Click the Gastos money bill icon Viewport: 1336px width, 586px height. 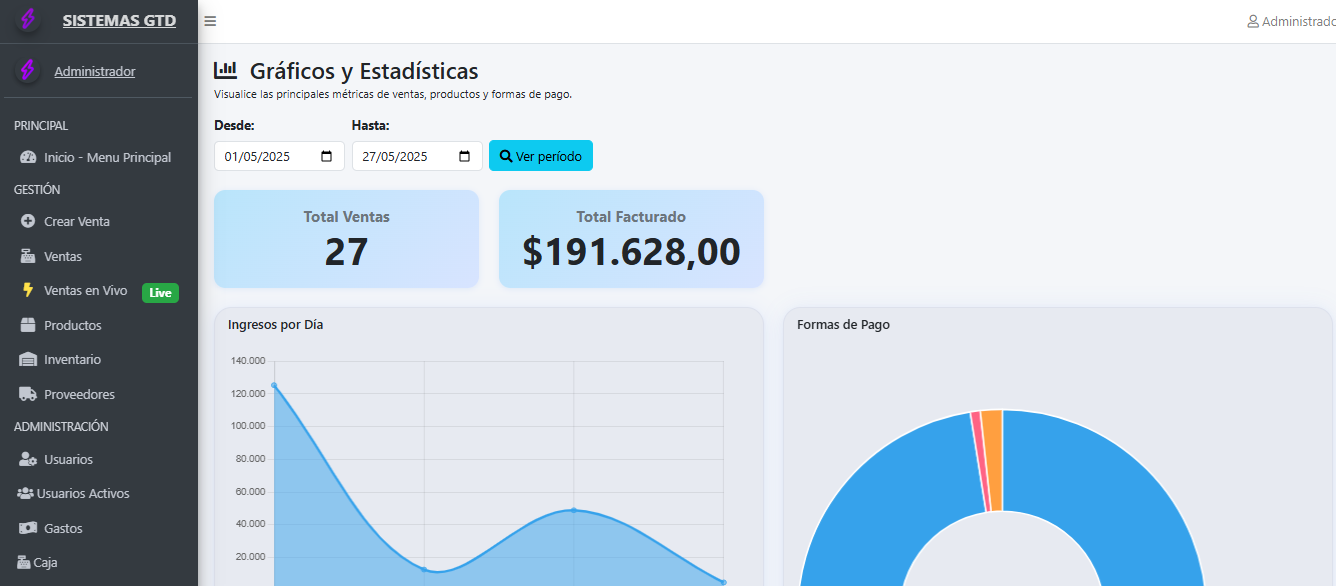pos(28,528)
